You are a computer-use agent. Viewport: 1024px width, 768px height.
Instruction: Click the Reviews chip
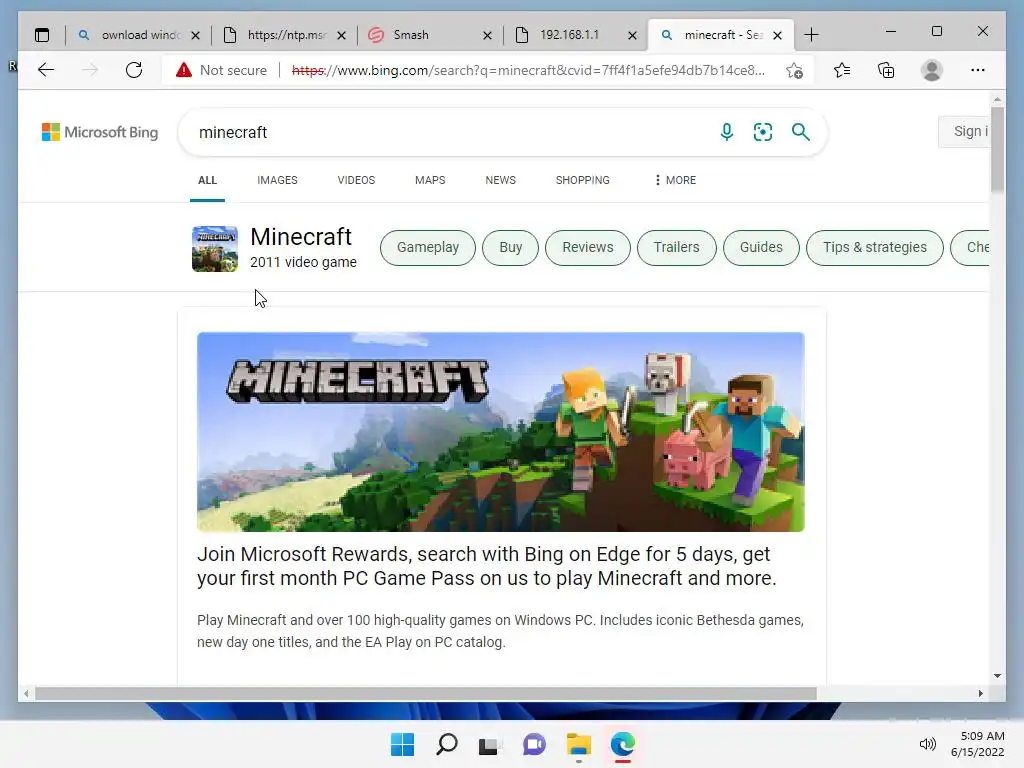[588, 248]
